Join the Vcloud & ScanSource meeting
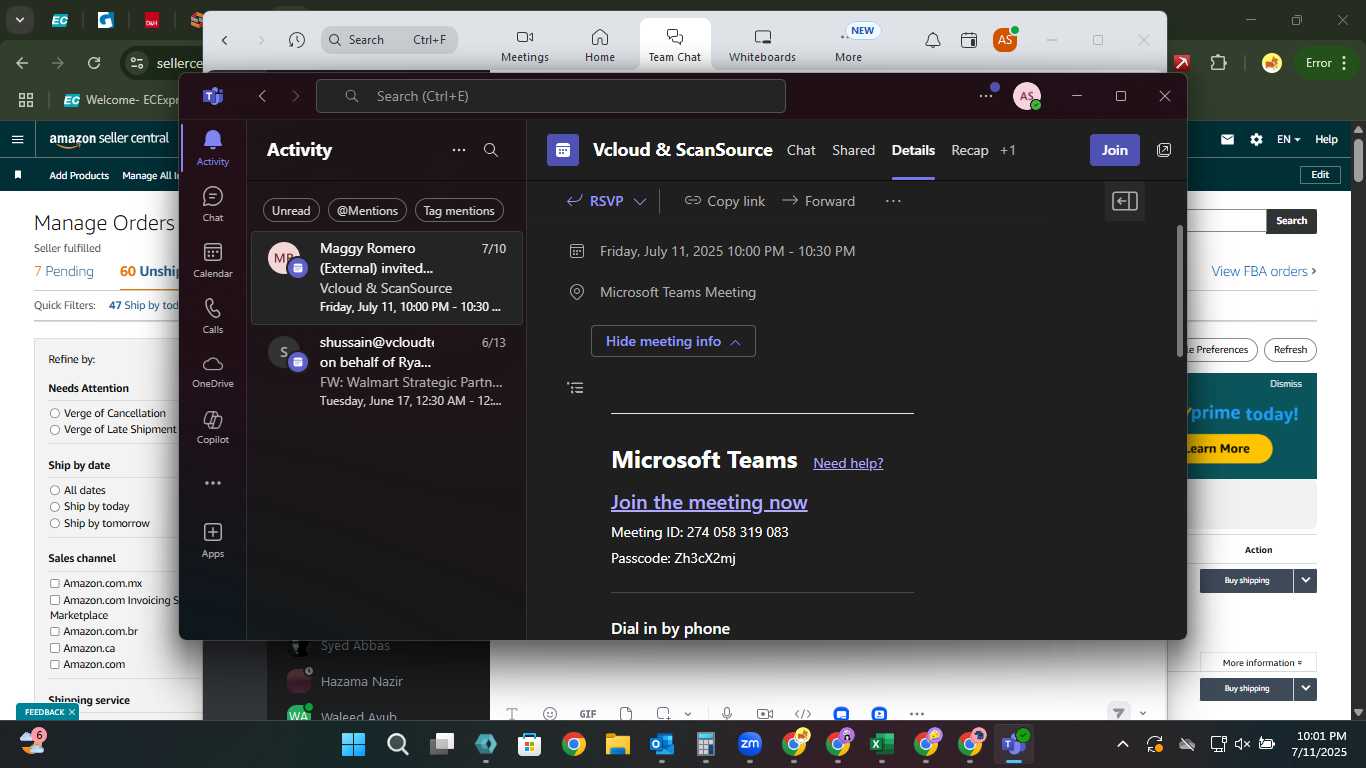 pyautogui.click(x=1114, y=150)
